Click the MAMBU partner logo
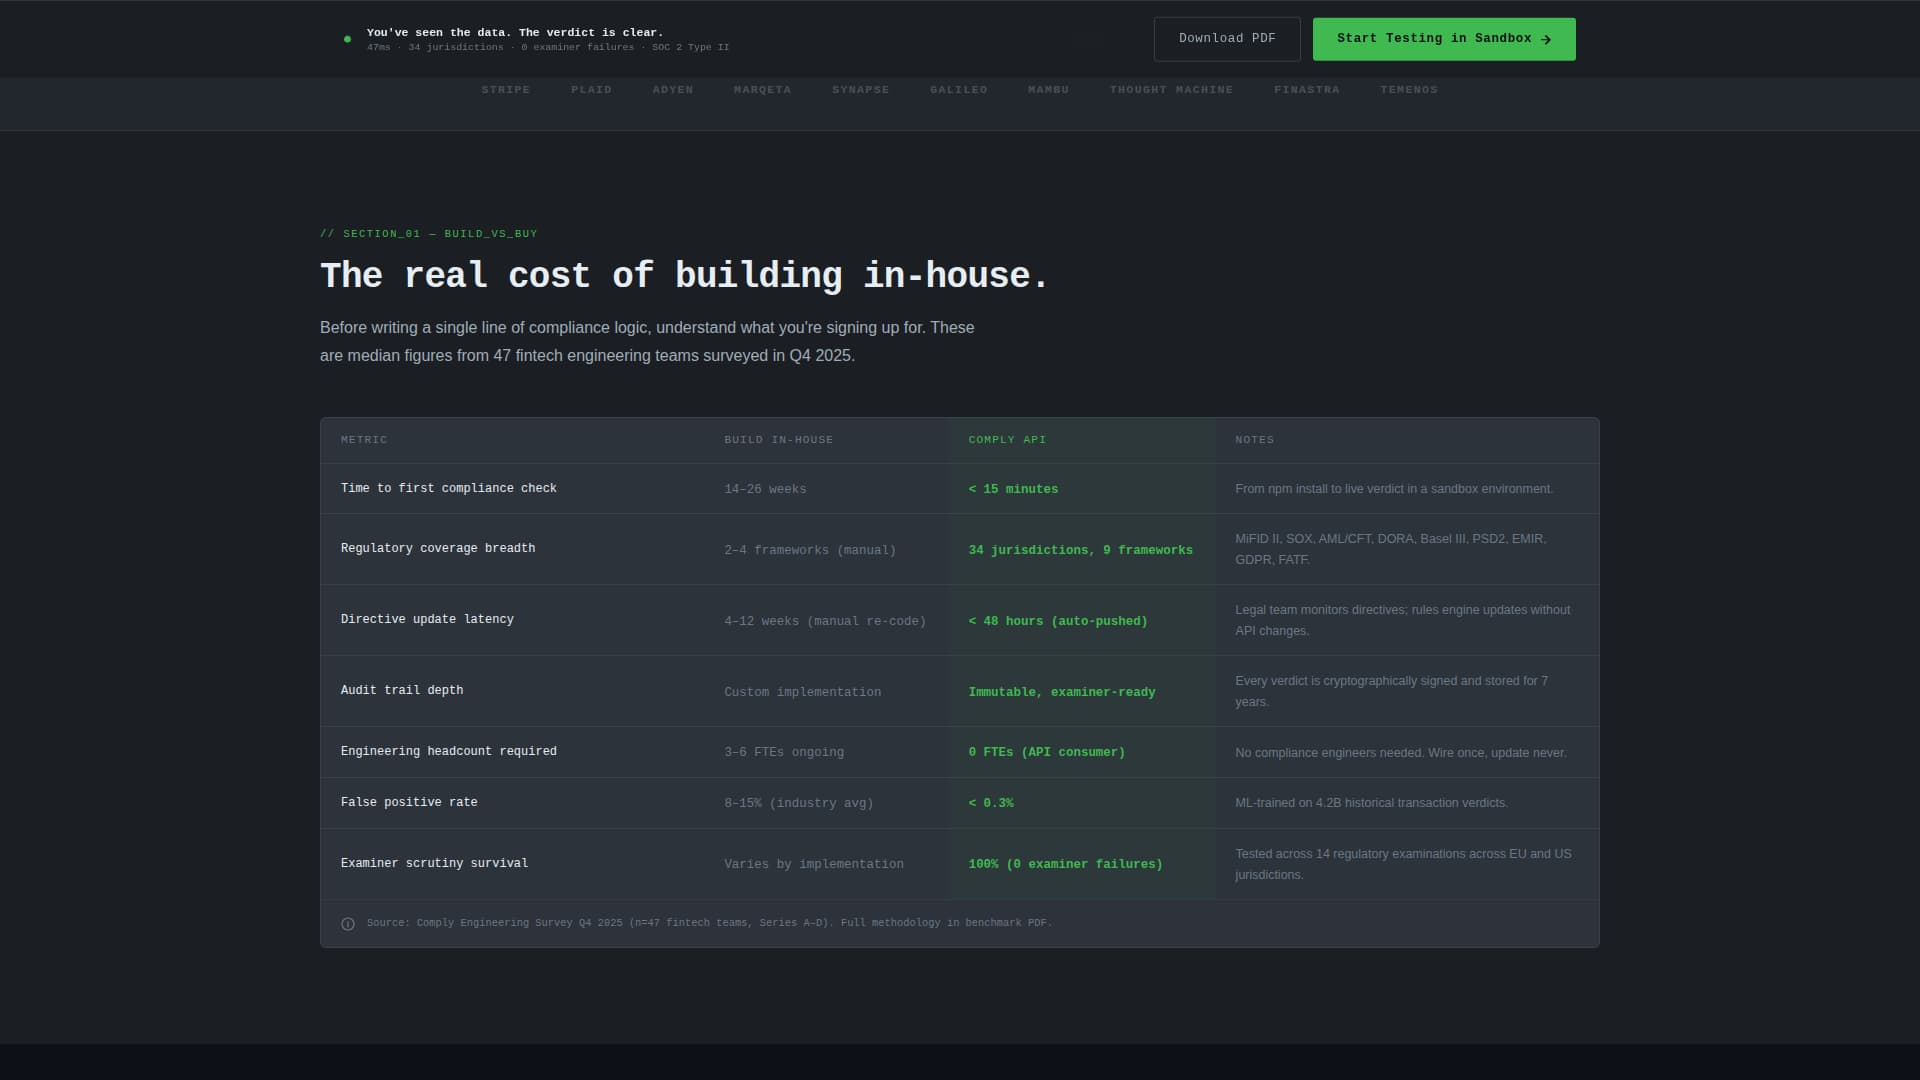Image resolution: width=1920 pixels, height=1080 pixels. [x=1048, y=89]
